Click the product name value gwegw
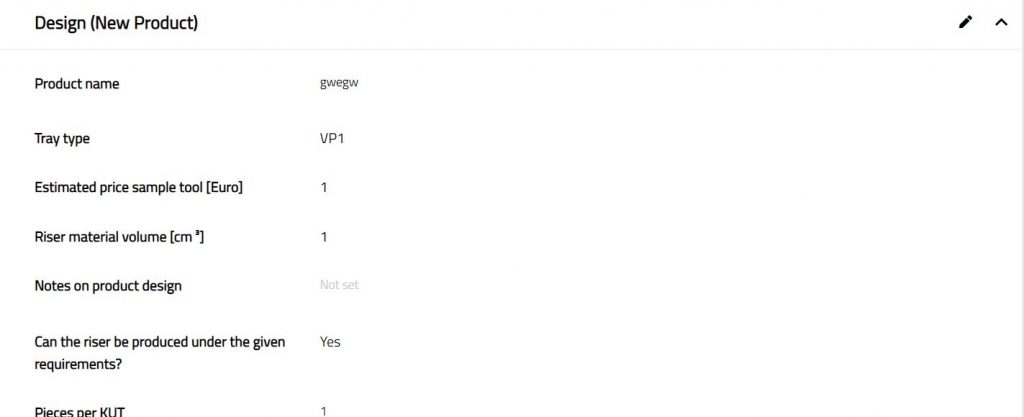The height and width of the screenshot is (417, 1024). (339, 84)
